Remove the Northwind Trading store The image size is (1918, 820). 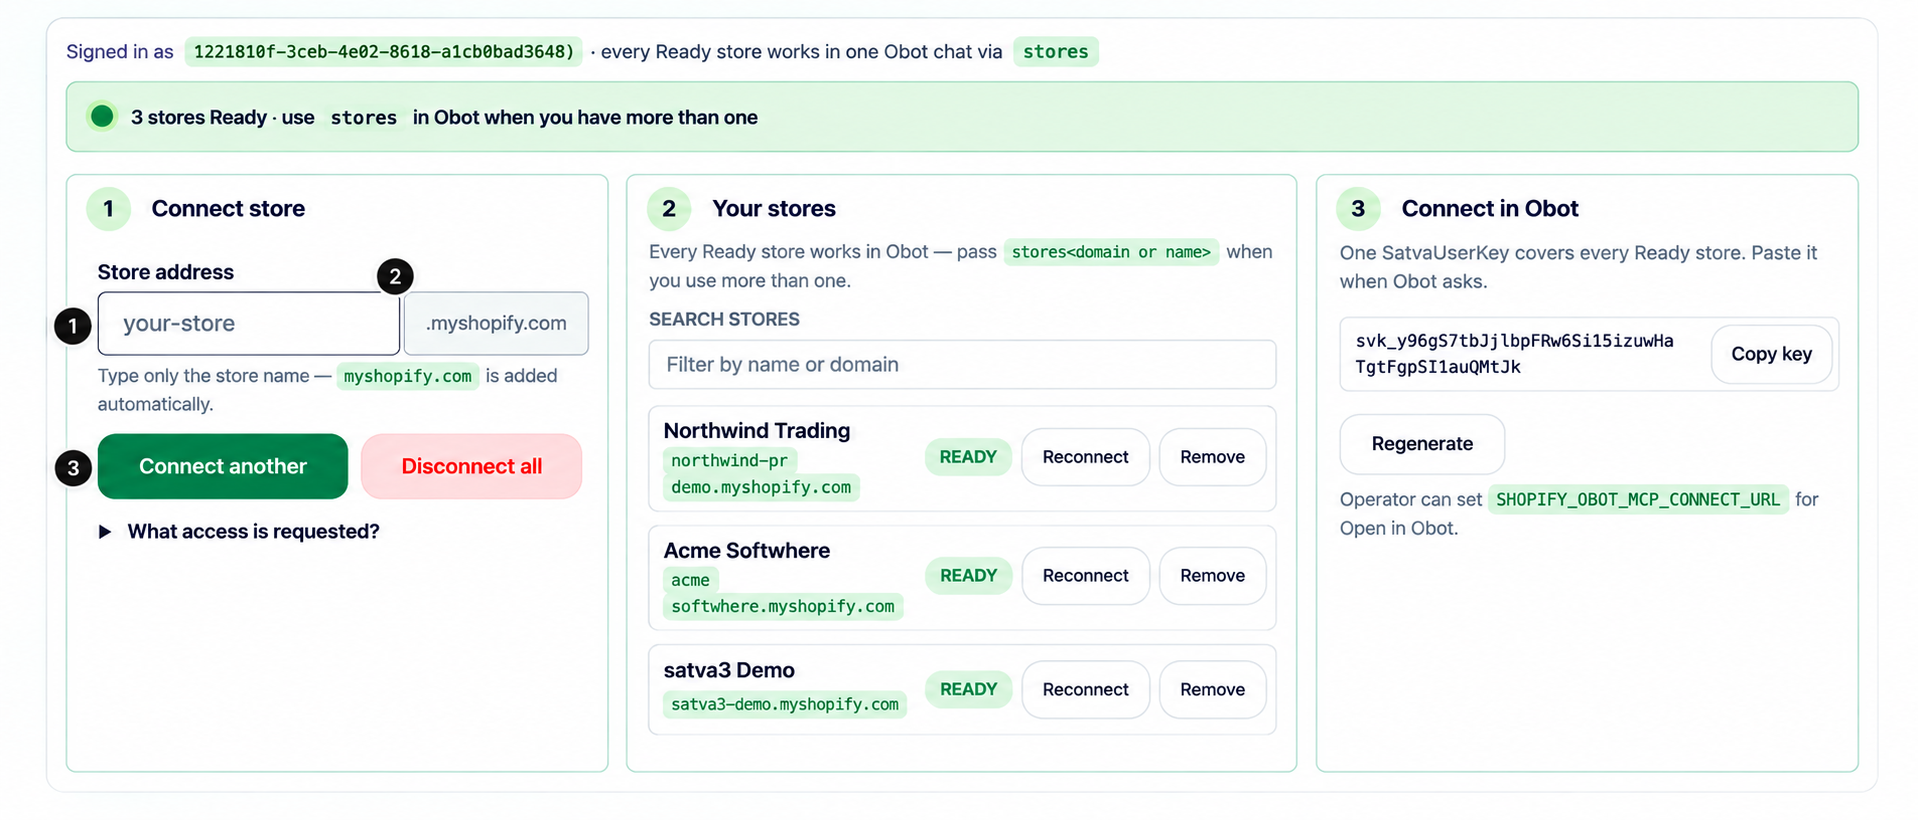point(1212,457)
